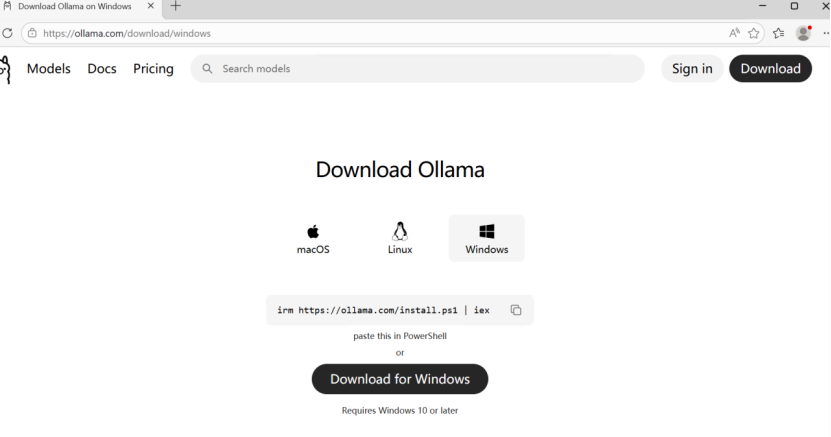Select the Windows download option
This screenshot has width=831, height=437.
[487, 238]
